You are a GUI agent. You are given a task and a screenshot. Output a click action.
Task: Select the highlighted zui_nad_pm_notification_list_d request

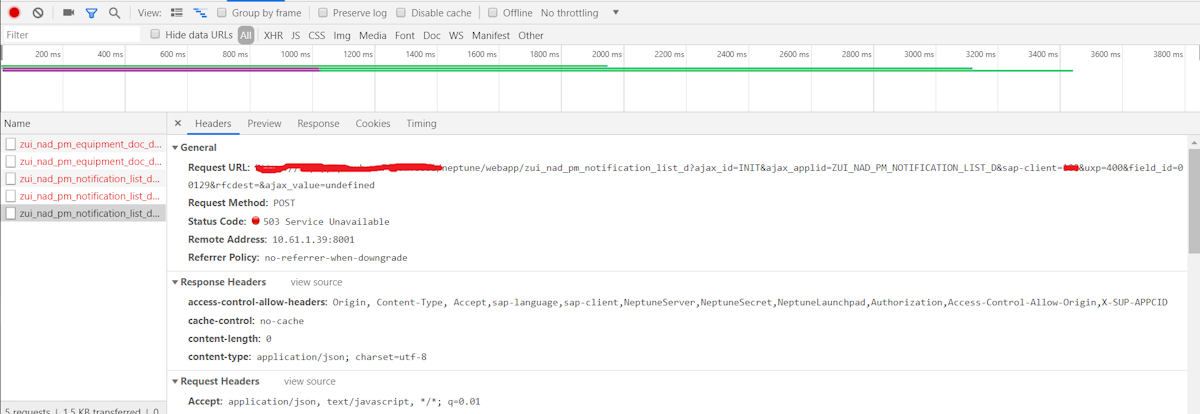(83, 213)
